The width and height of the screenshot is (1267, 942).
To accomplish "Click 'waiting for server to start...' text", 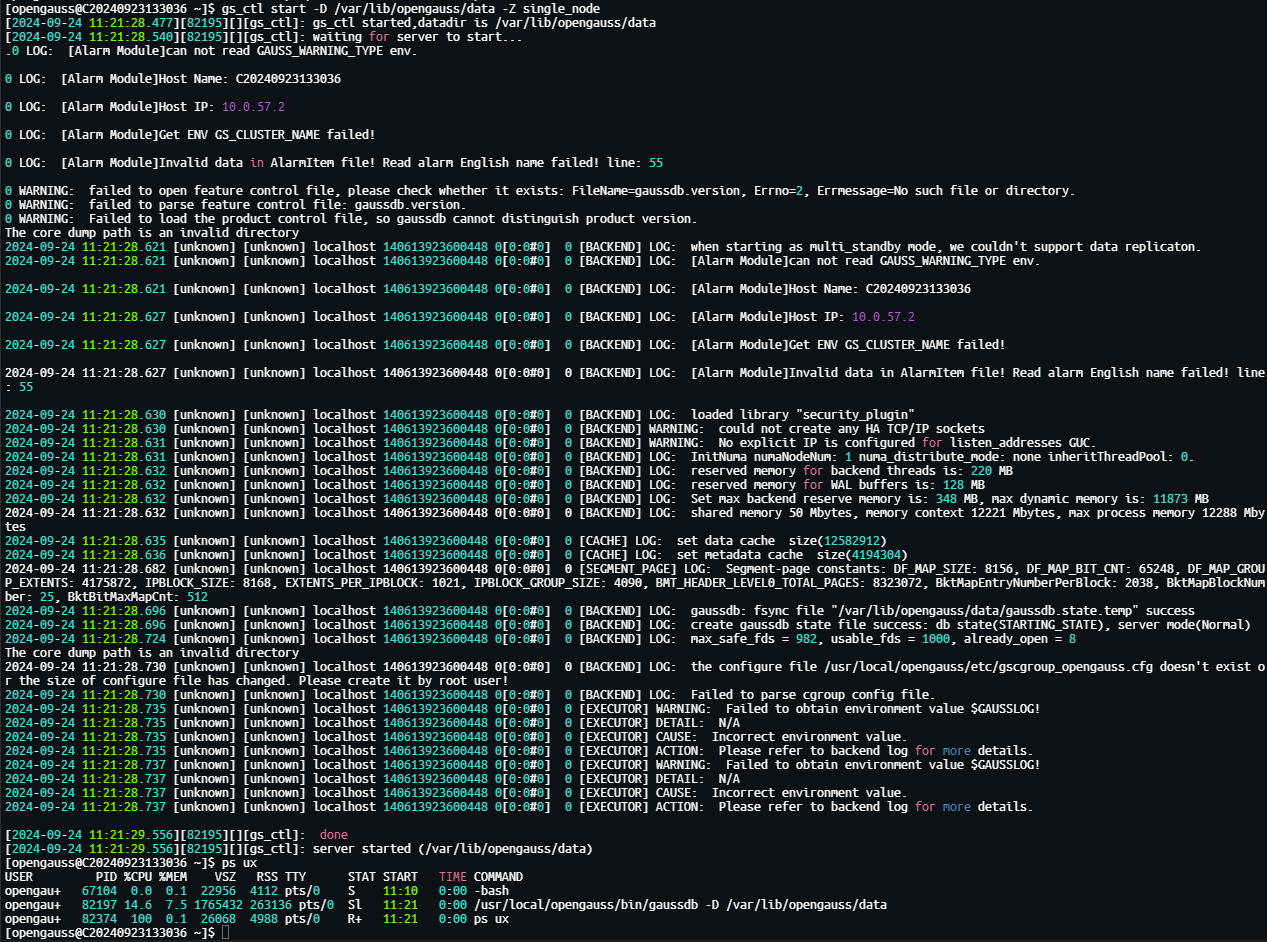I will [x=417, y=36].
